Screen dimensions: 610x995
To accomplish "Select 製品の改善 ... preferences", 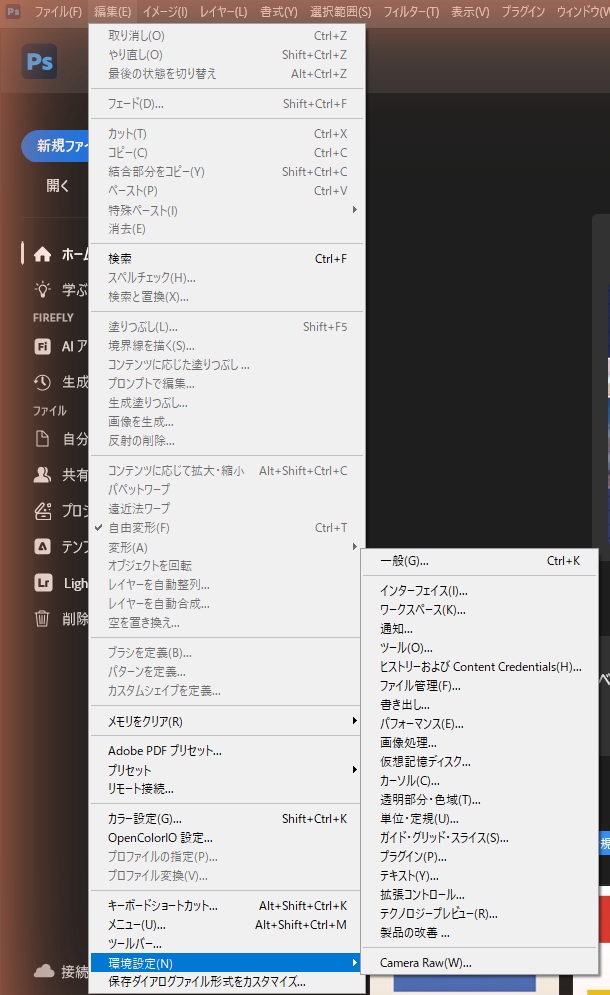I will pos(479,933).
